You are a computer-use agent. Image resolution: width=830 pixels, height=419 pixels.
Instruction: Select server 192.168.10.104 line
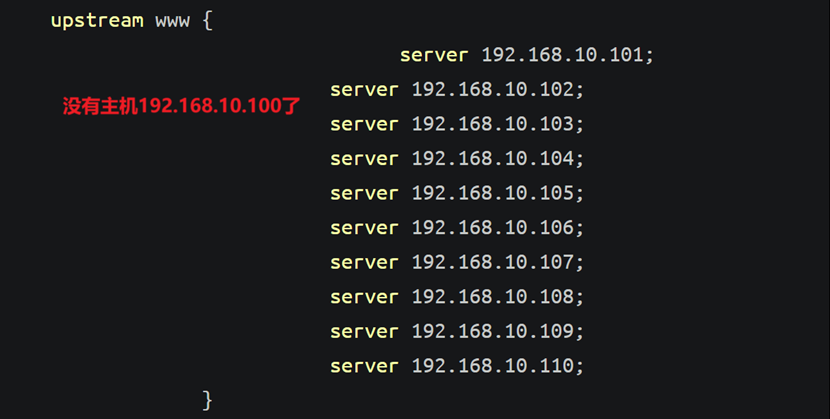pos(457,159)
